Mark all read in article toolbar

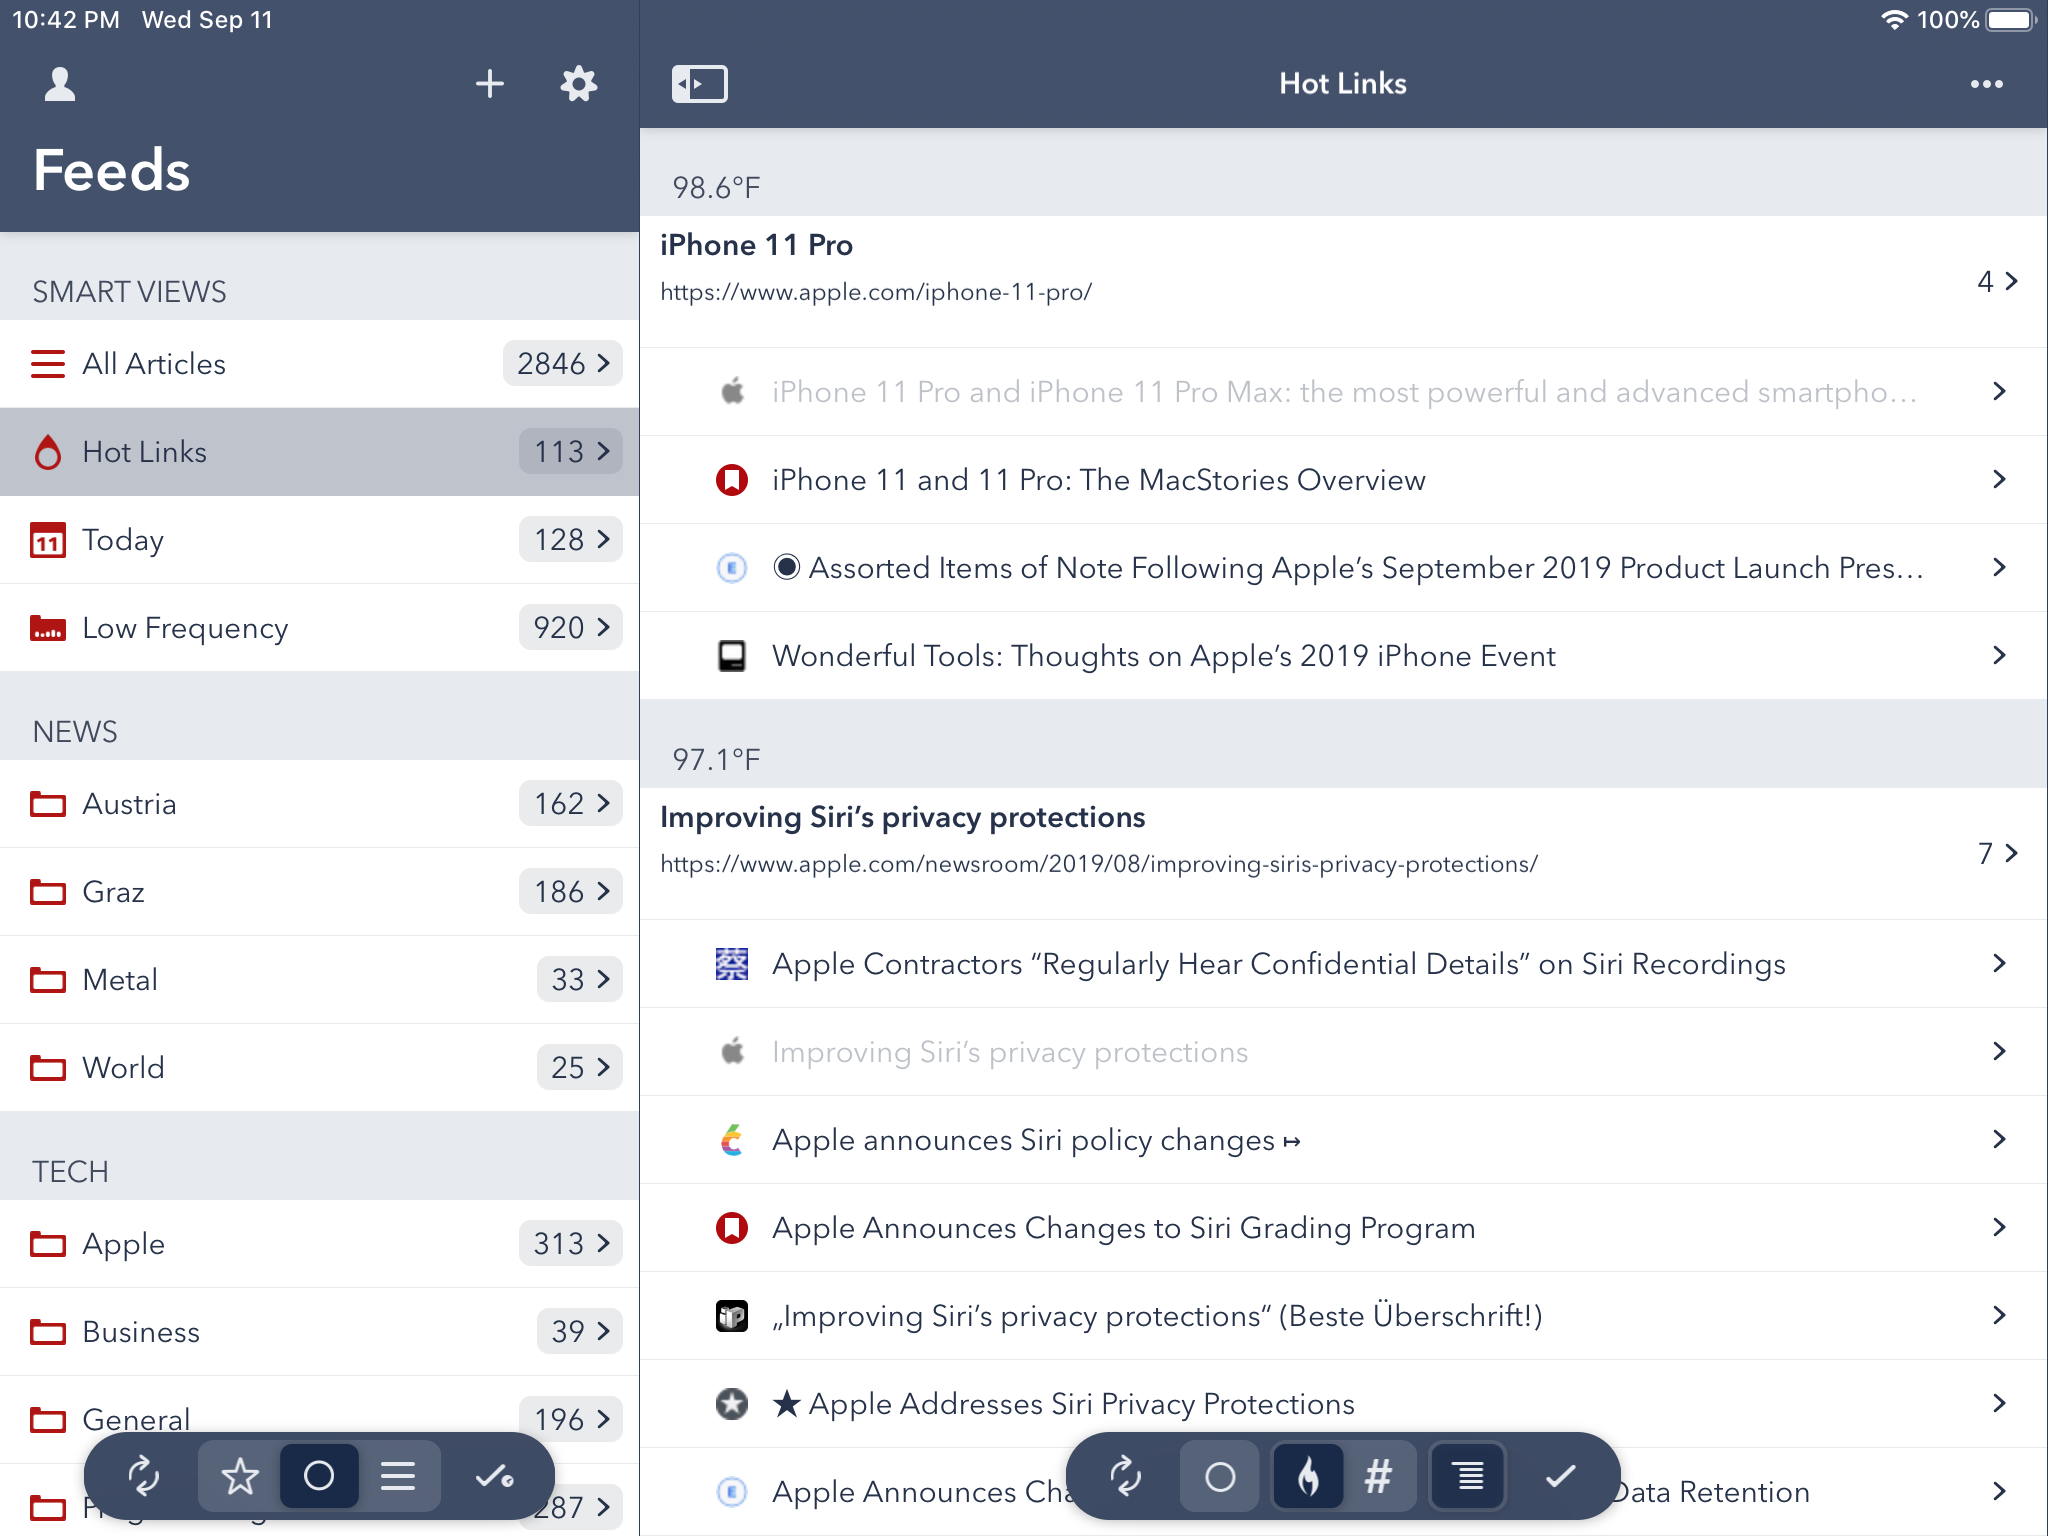1560,1476
